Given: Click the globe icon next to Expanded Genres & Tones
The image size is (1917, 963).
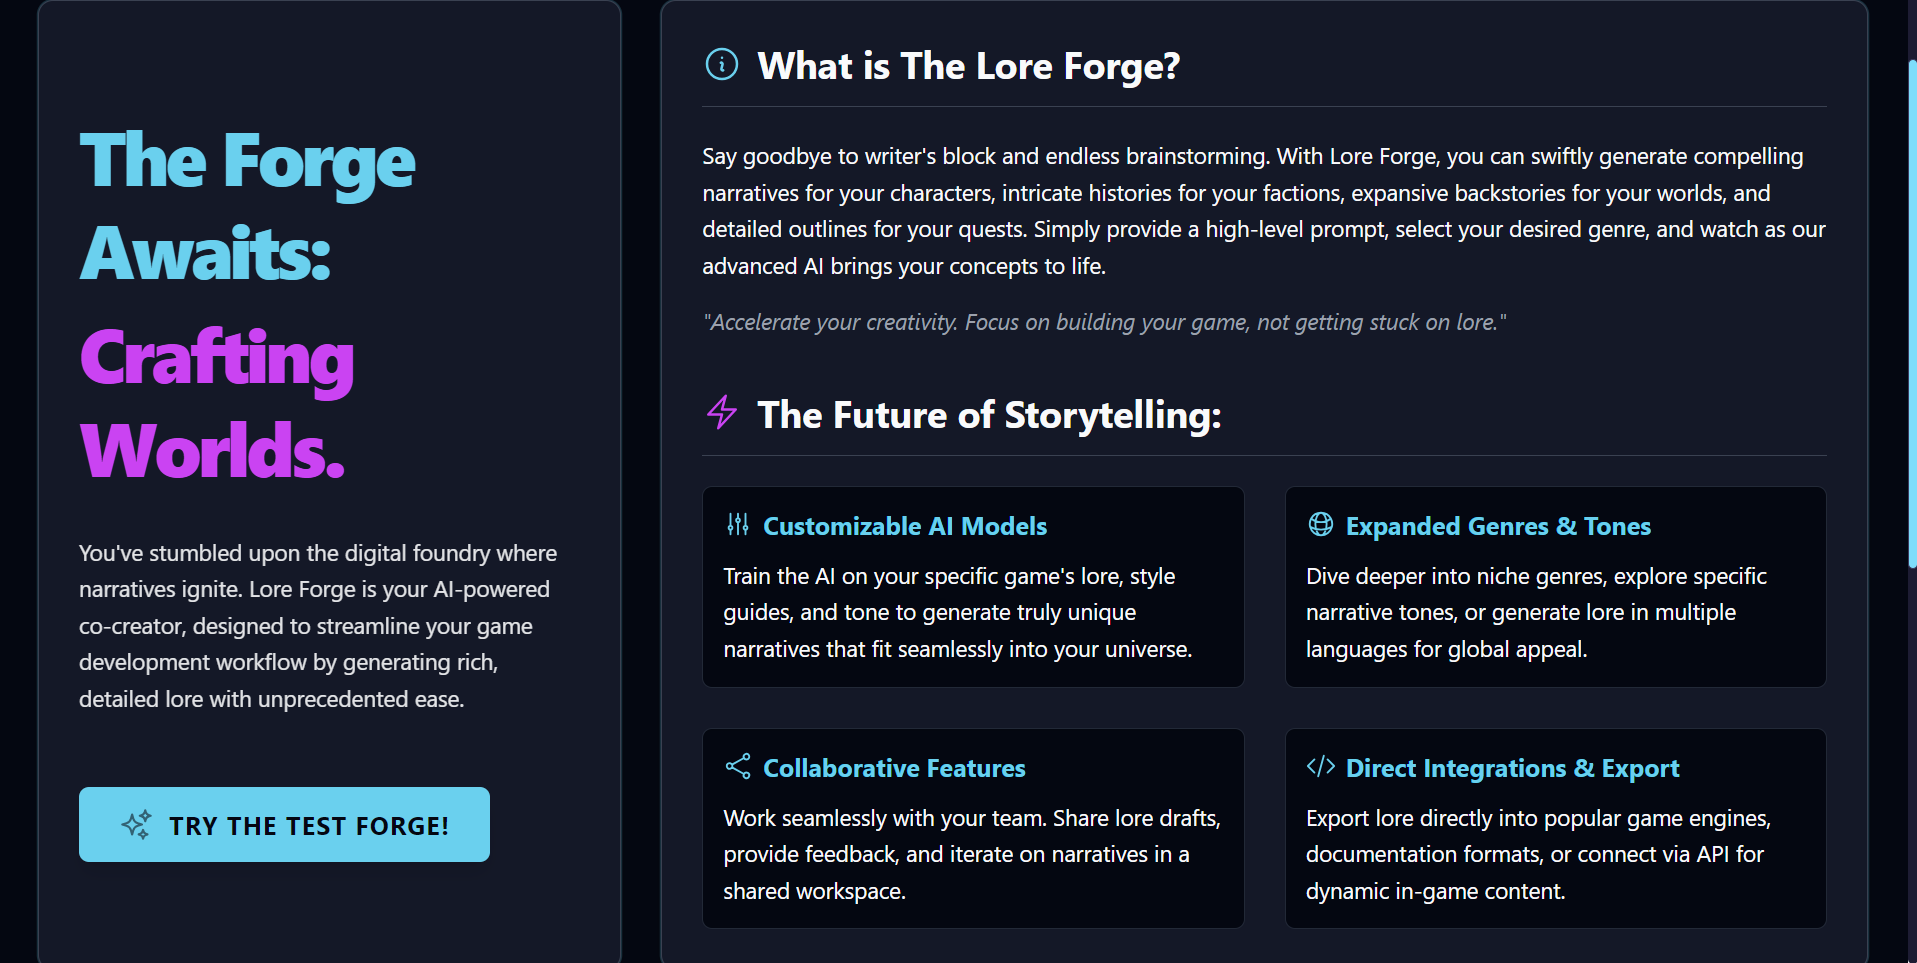Looking at the screenshot, I should click(1320, 525).
